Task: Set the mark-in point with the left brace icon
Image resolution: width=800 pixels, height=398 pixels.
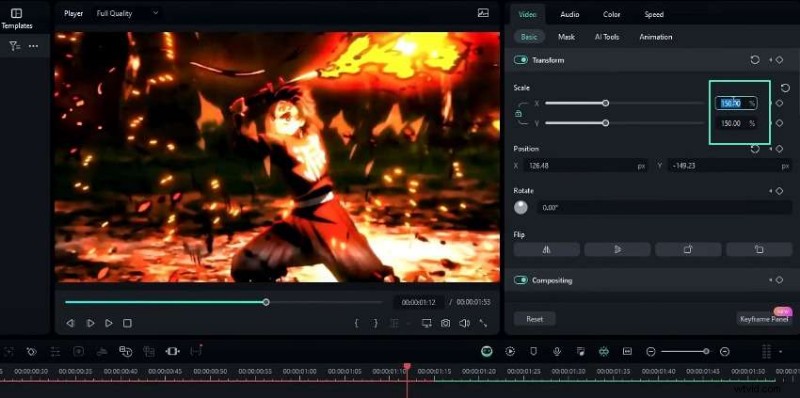Action: (x=357, y=323)
